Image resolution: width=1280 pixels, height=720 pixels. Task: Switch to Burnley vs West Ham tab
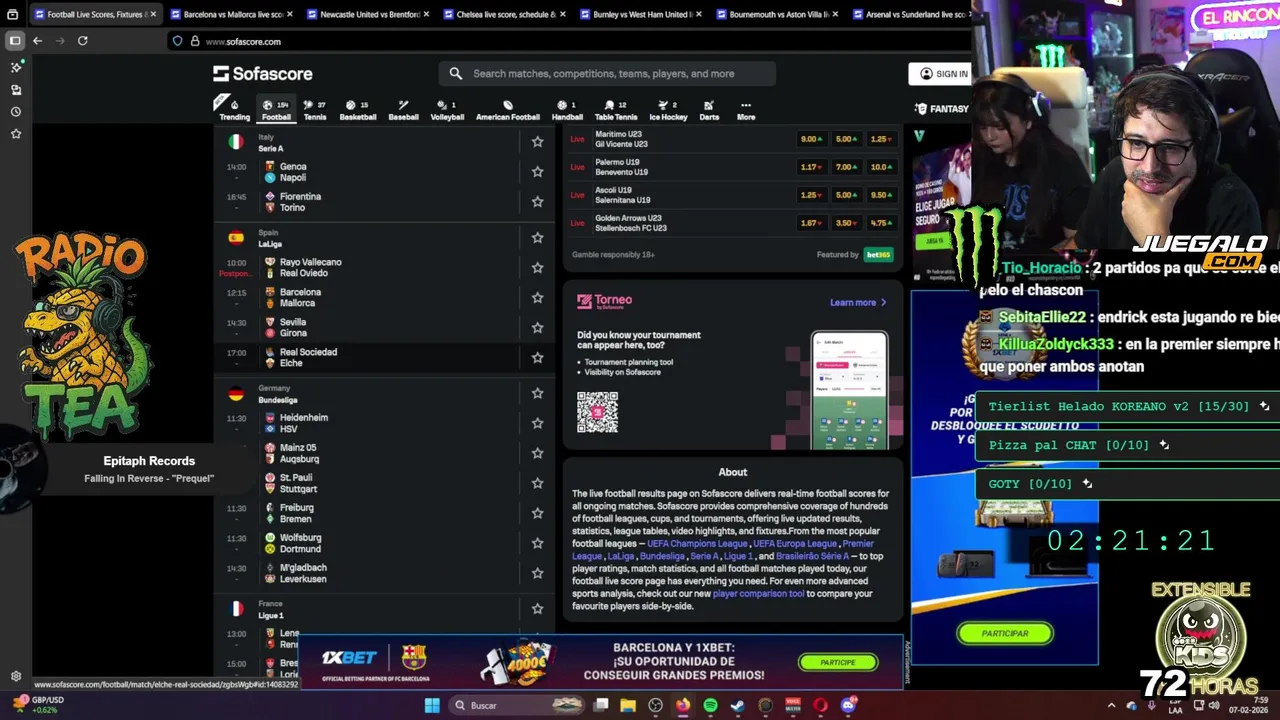[641, 14]
